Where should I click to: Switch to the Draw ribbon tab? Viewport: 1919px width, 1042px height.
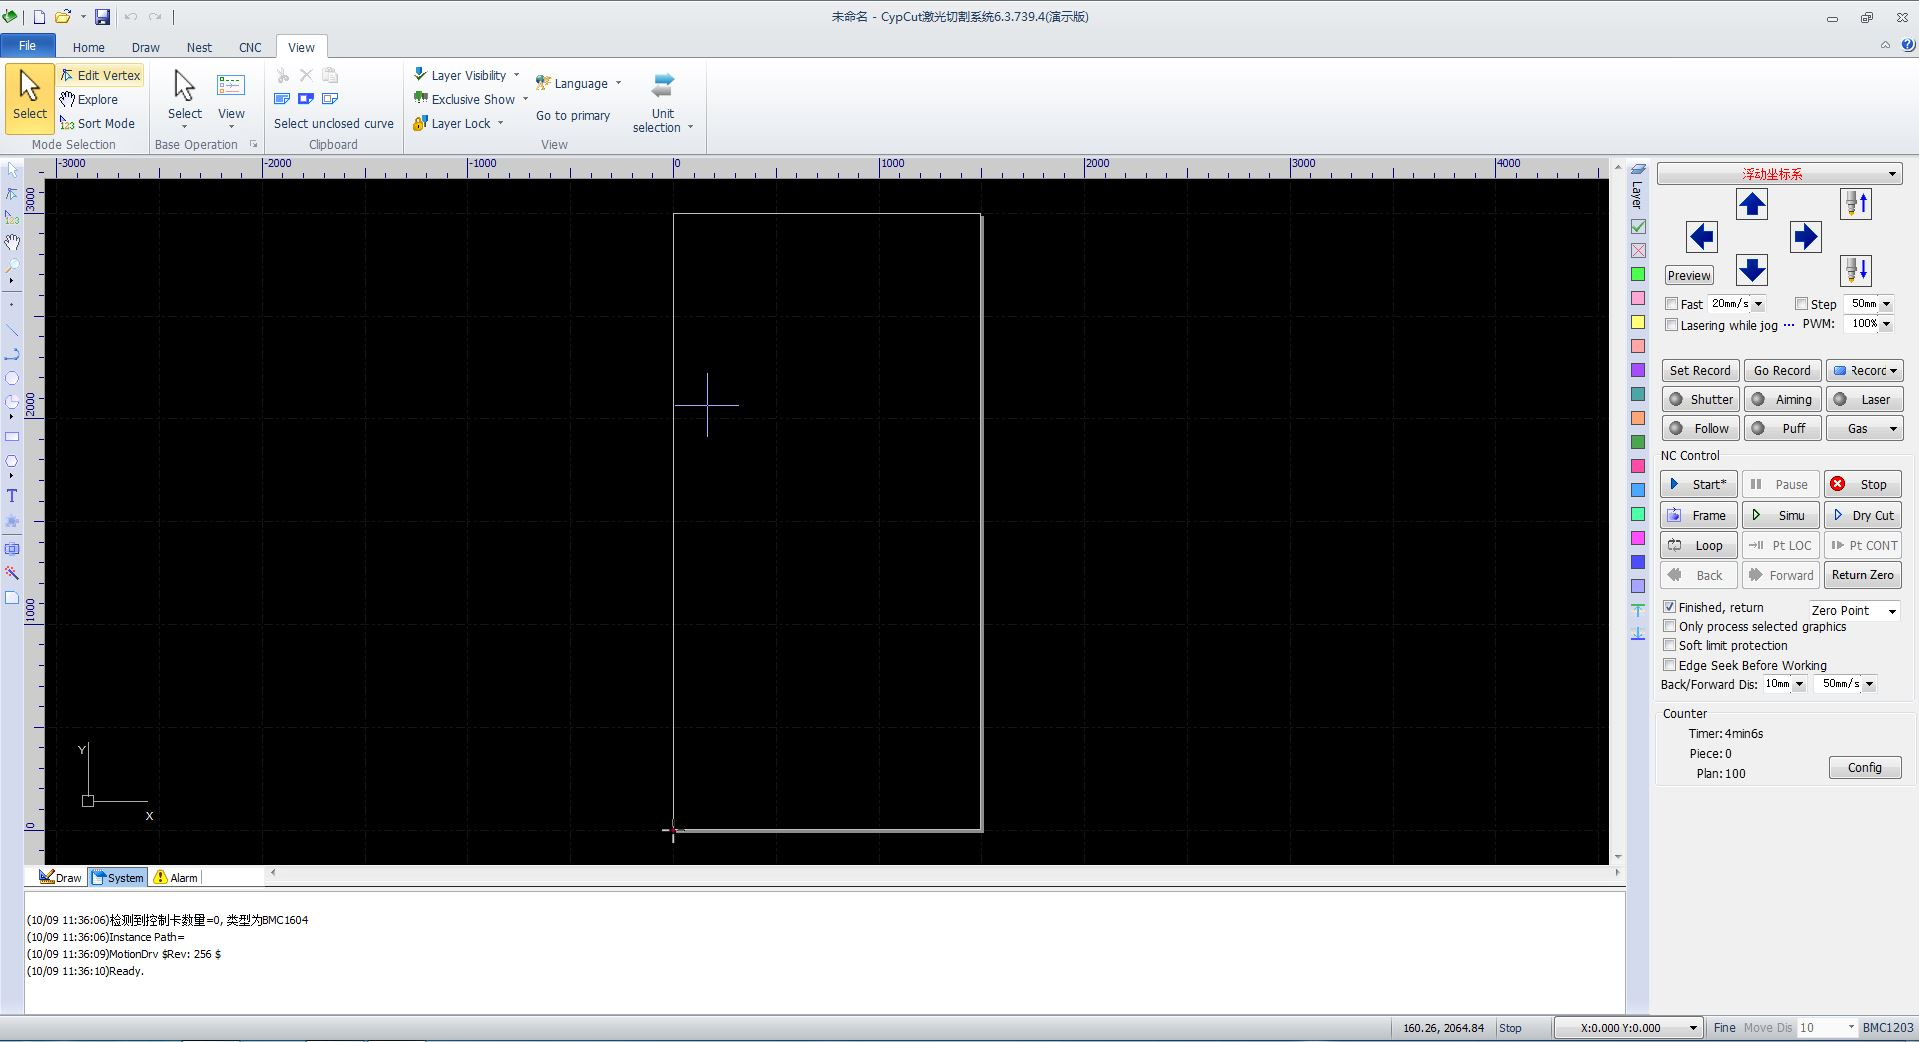145,47
